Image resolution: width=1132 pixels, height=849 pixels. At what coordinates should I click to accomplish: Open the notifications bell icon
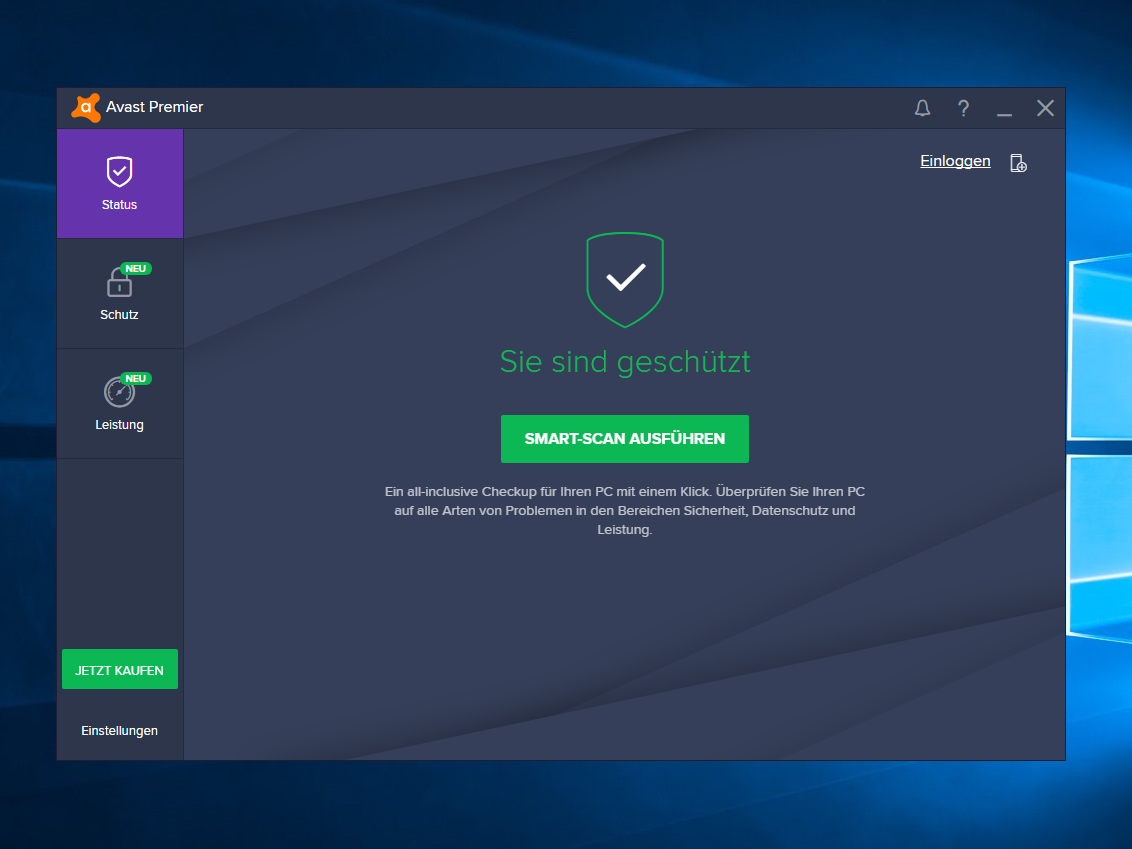coord(922,108)
